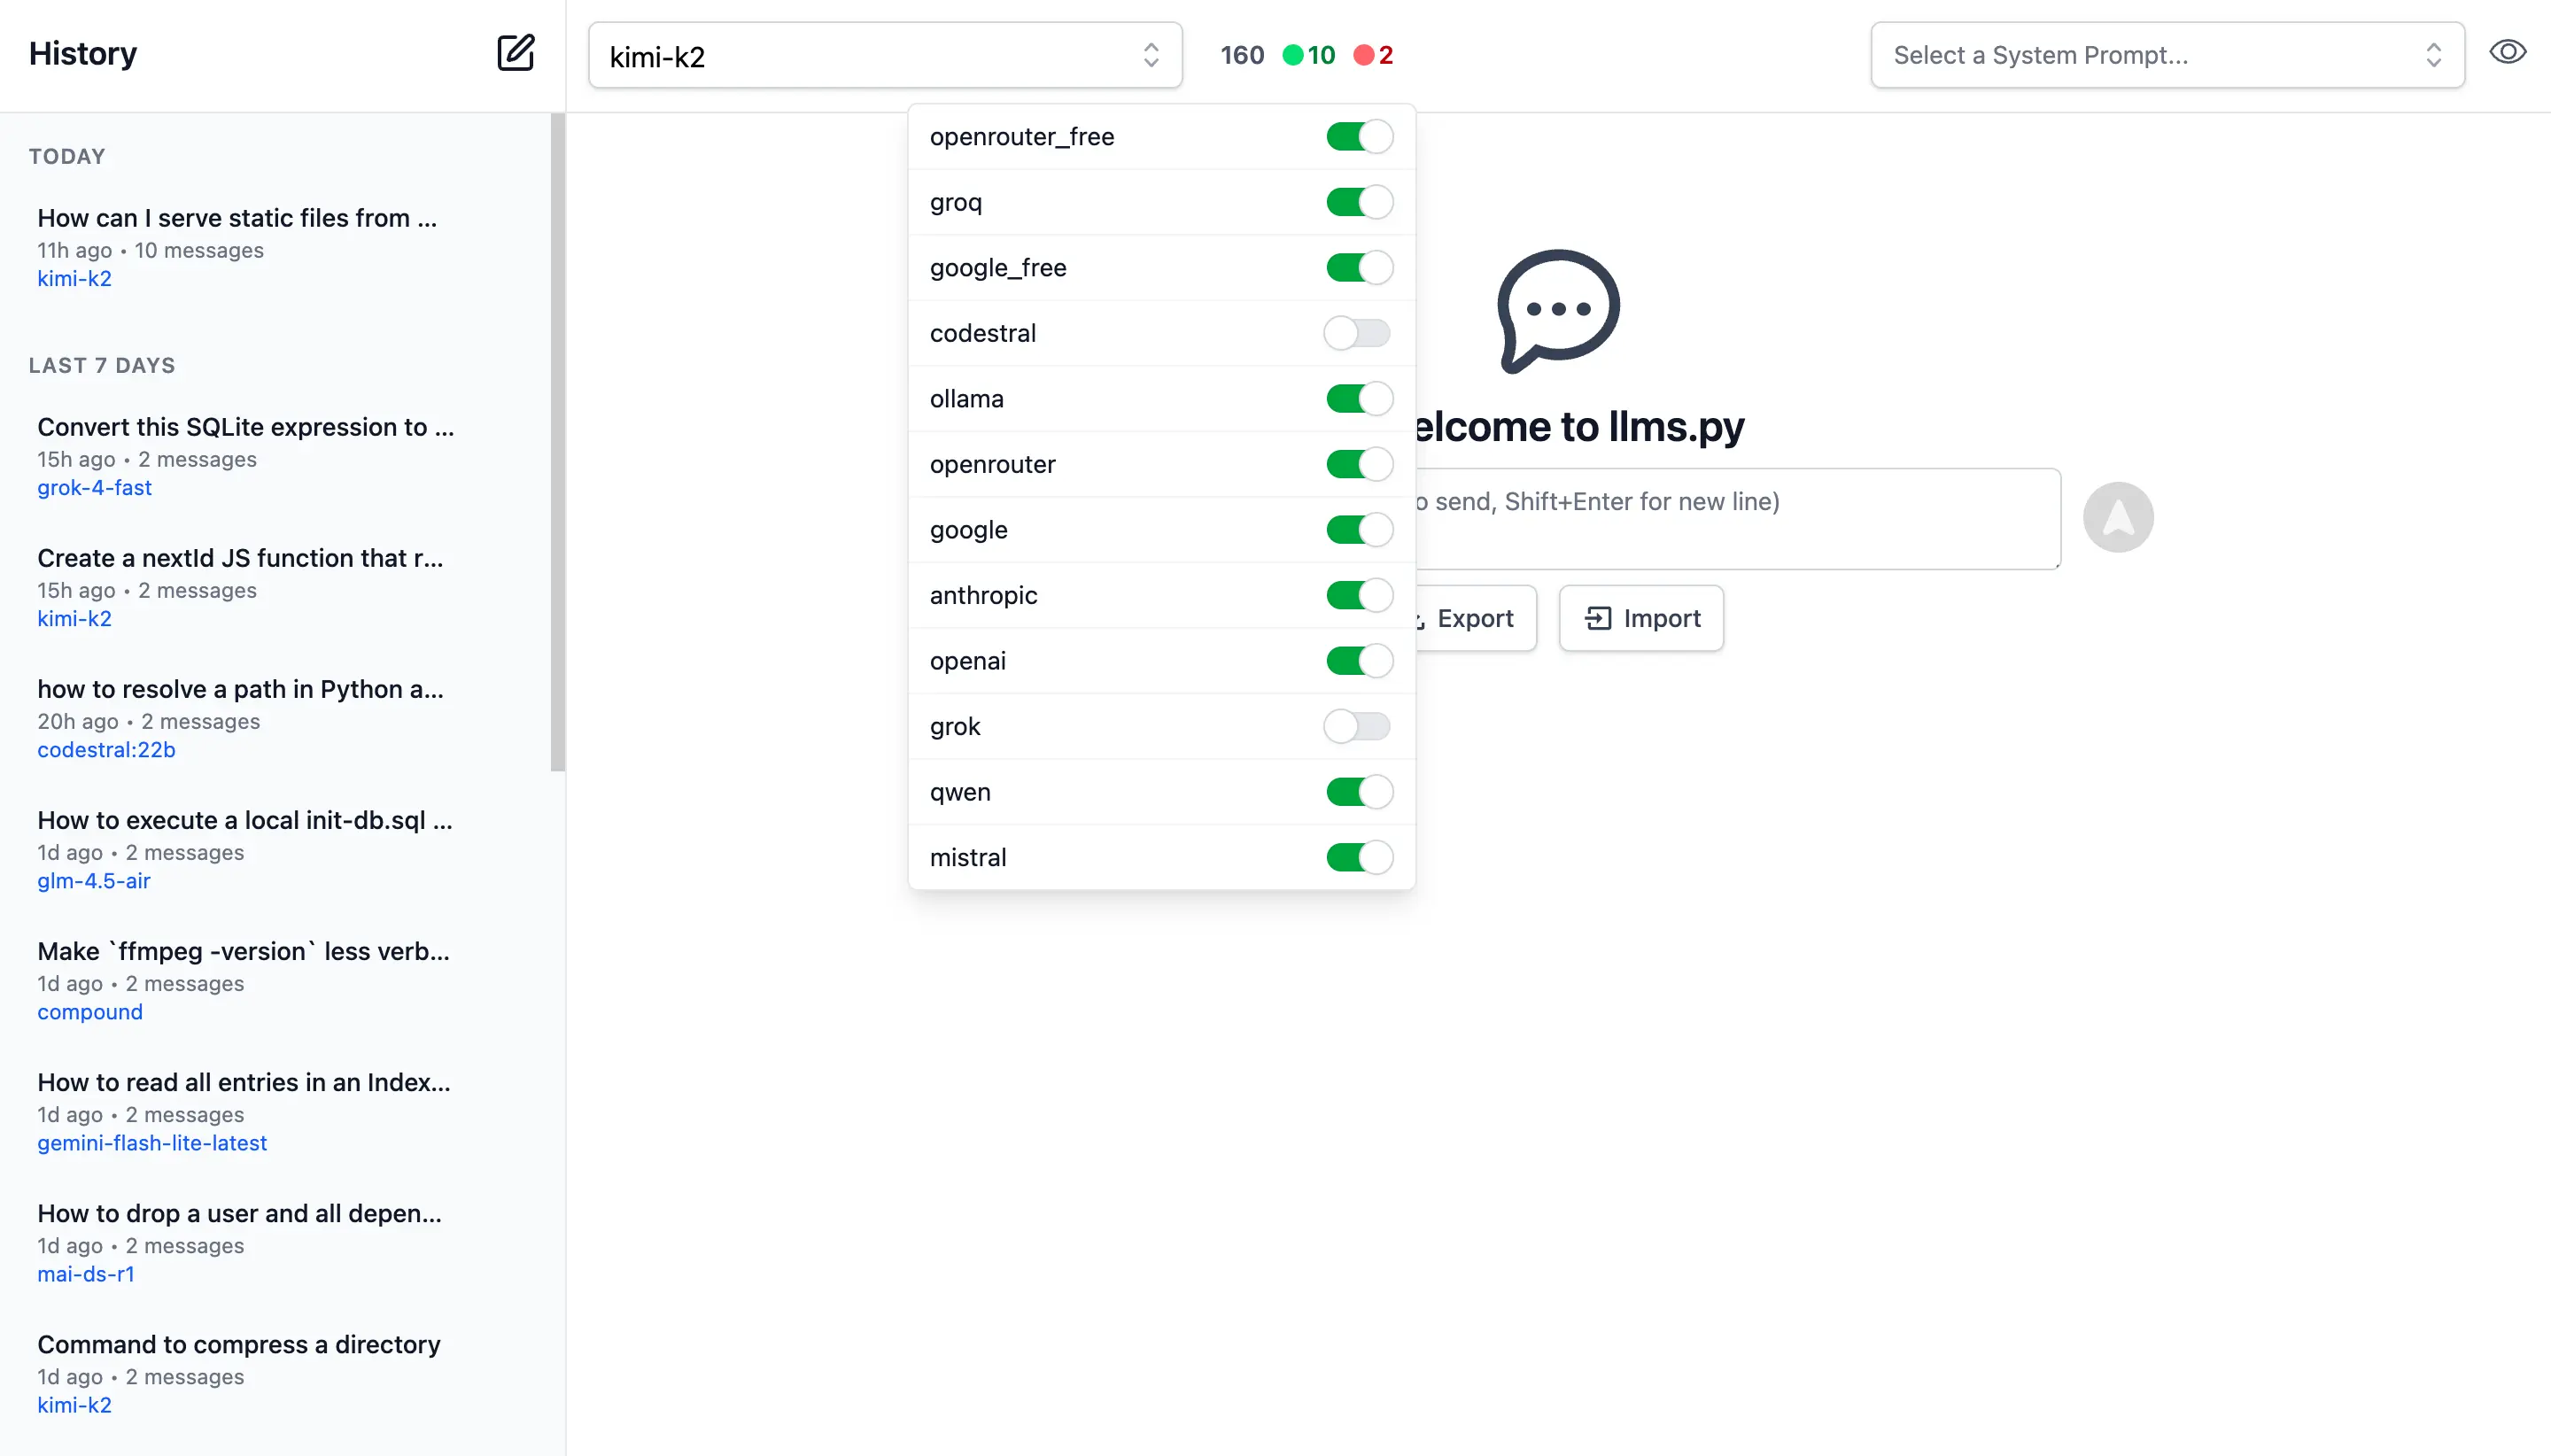Click the Import button

pos(1641,618)
